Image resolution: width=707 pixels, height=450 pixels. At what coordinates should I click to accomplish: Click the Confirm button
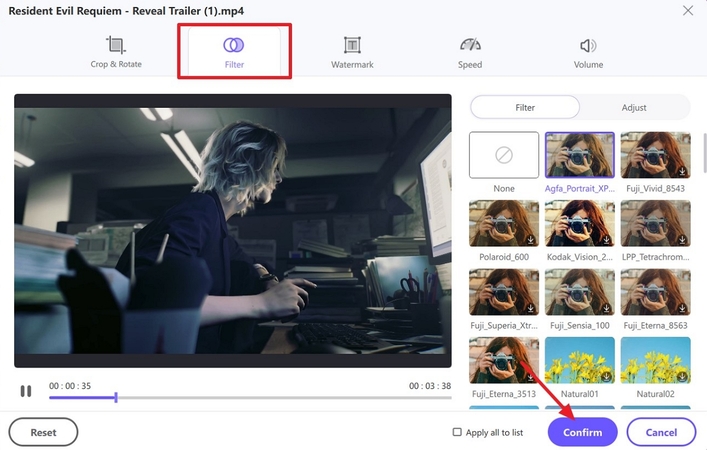tap(582, 432)
